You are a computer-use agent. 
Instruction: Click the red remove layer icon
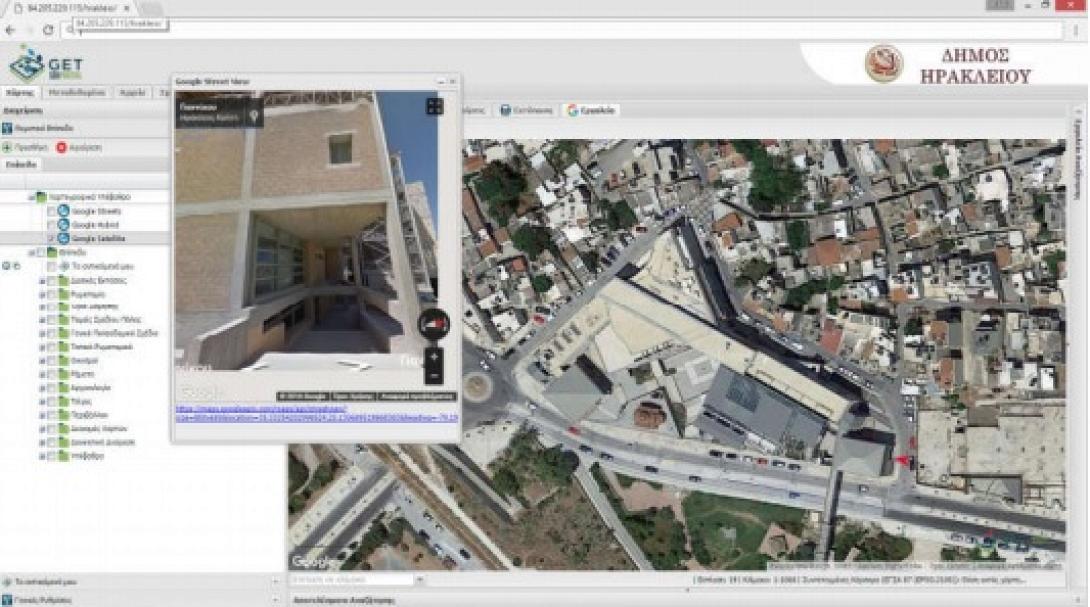point(61,147)
